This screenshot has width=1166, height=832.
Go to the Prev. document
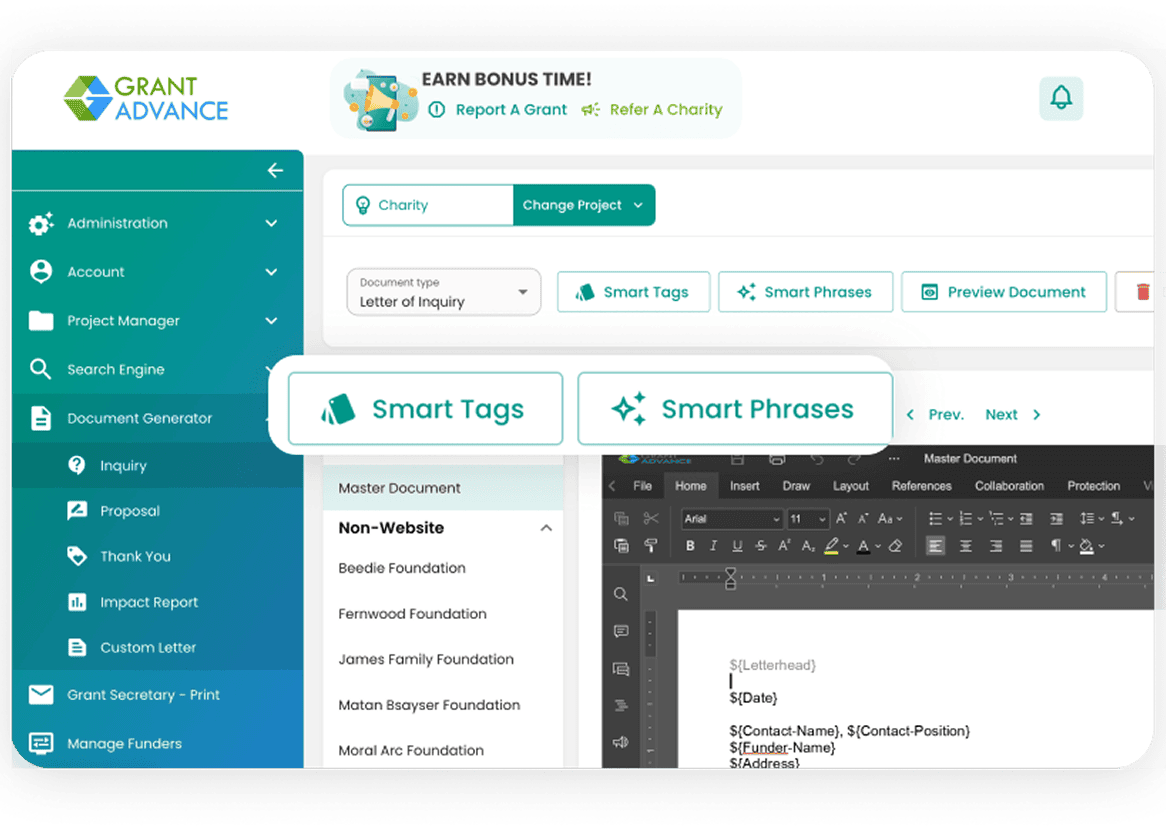935,415
